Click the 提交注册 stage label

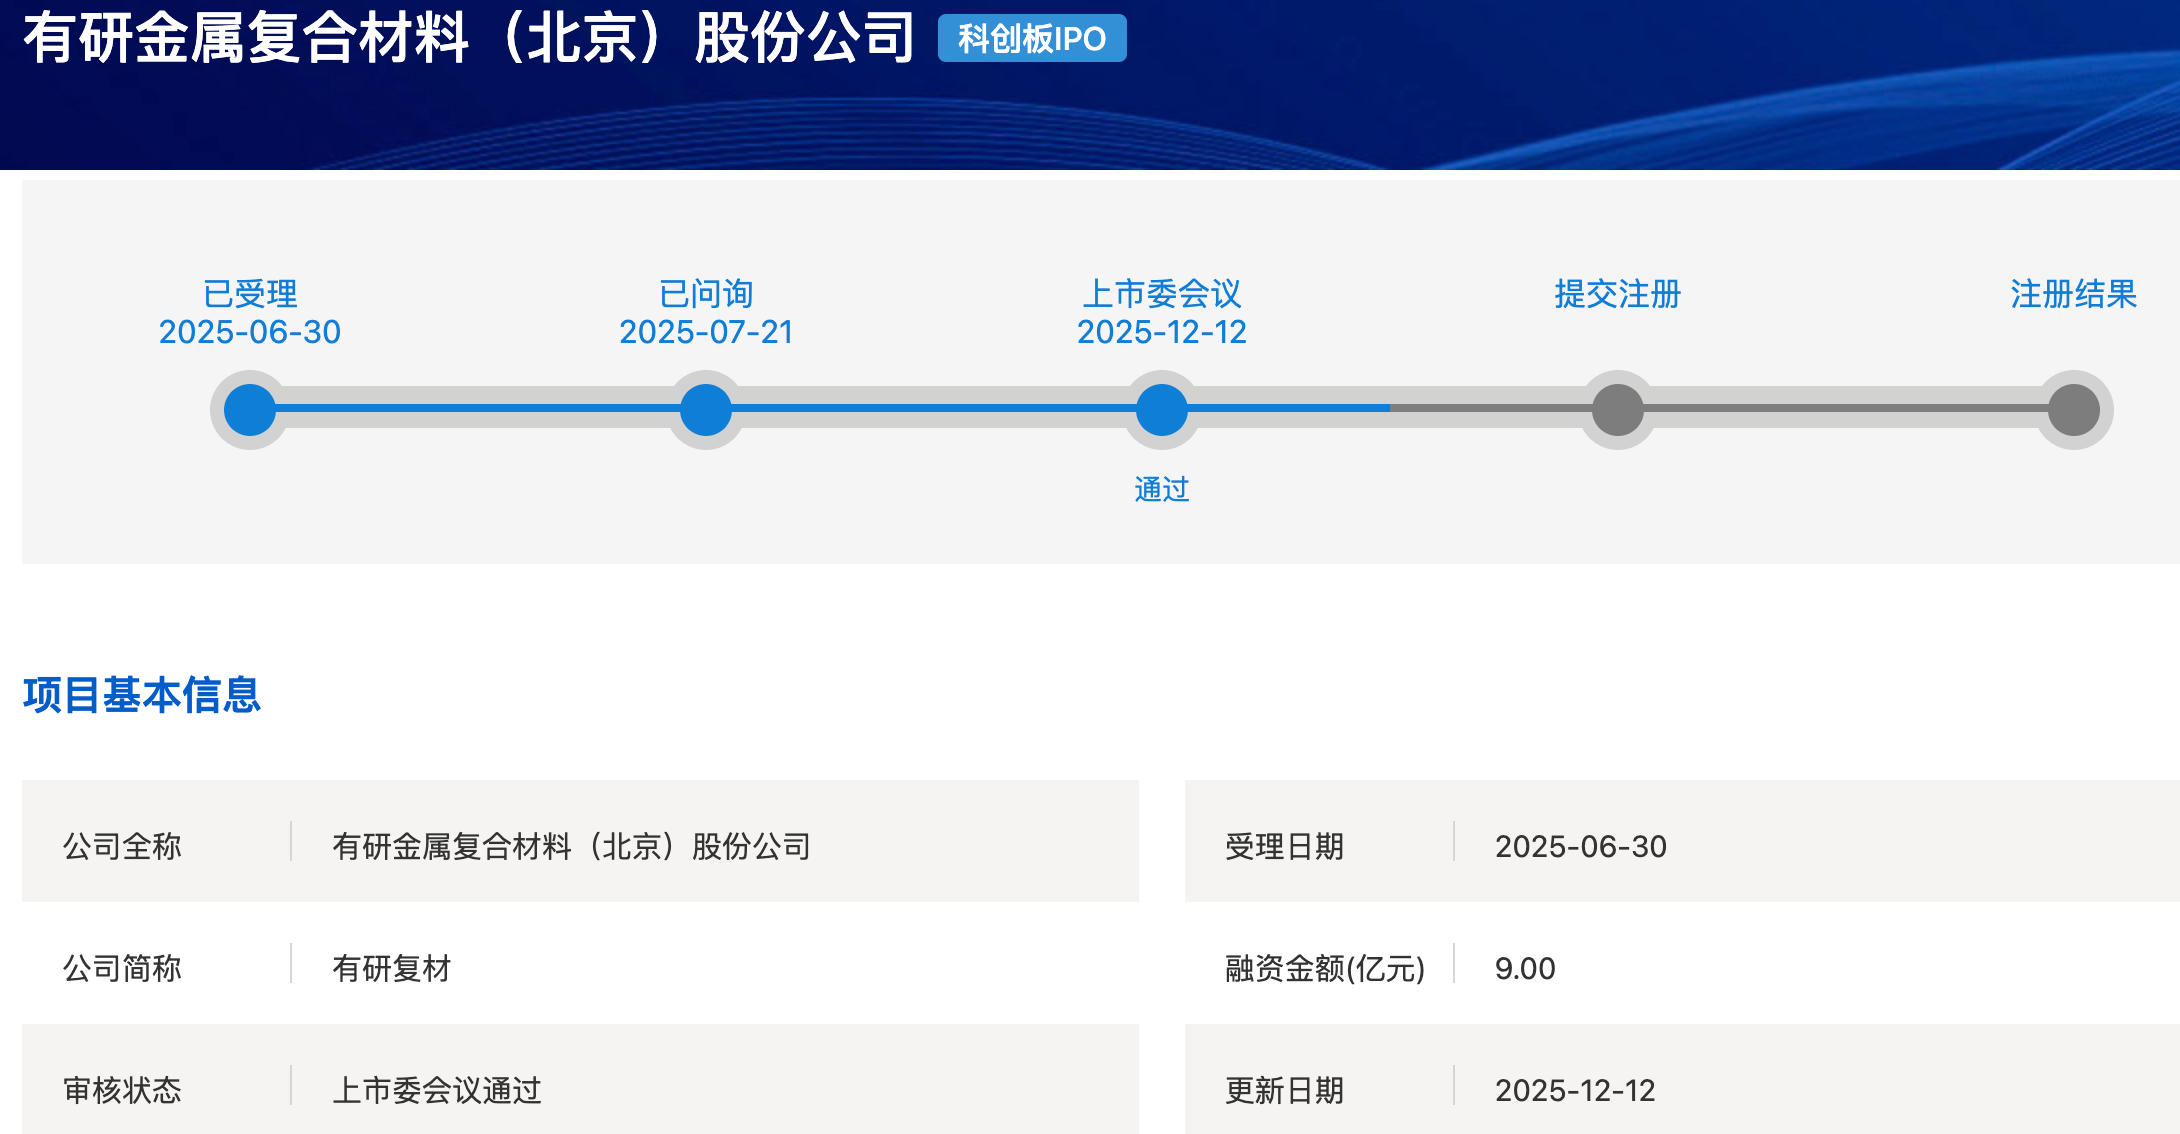click(1618, 294)
